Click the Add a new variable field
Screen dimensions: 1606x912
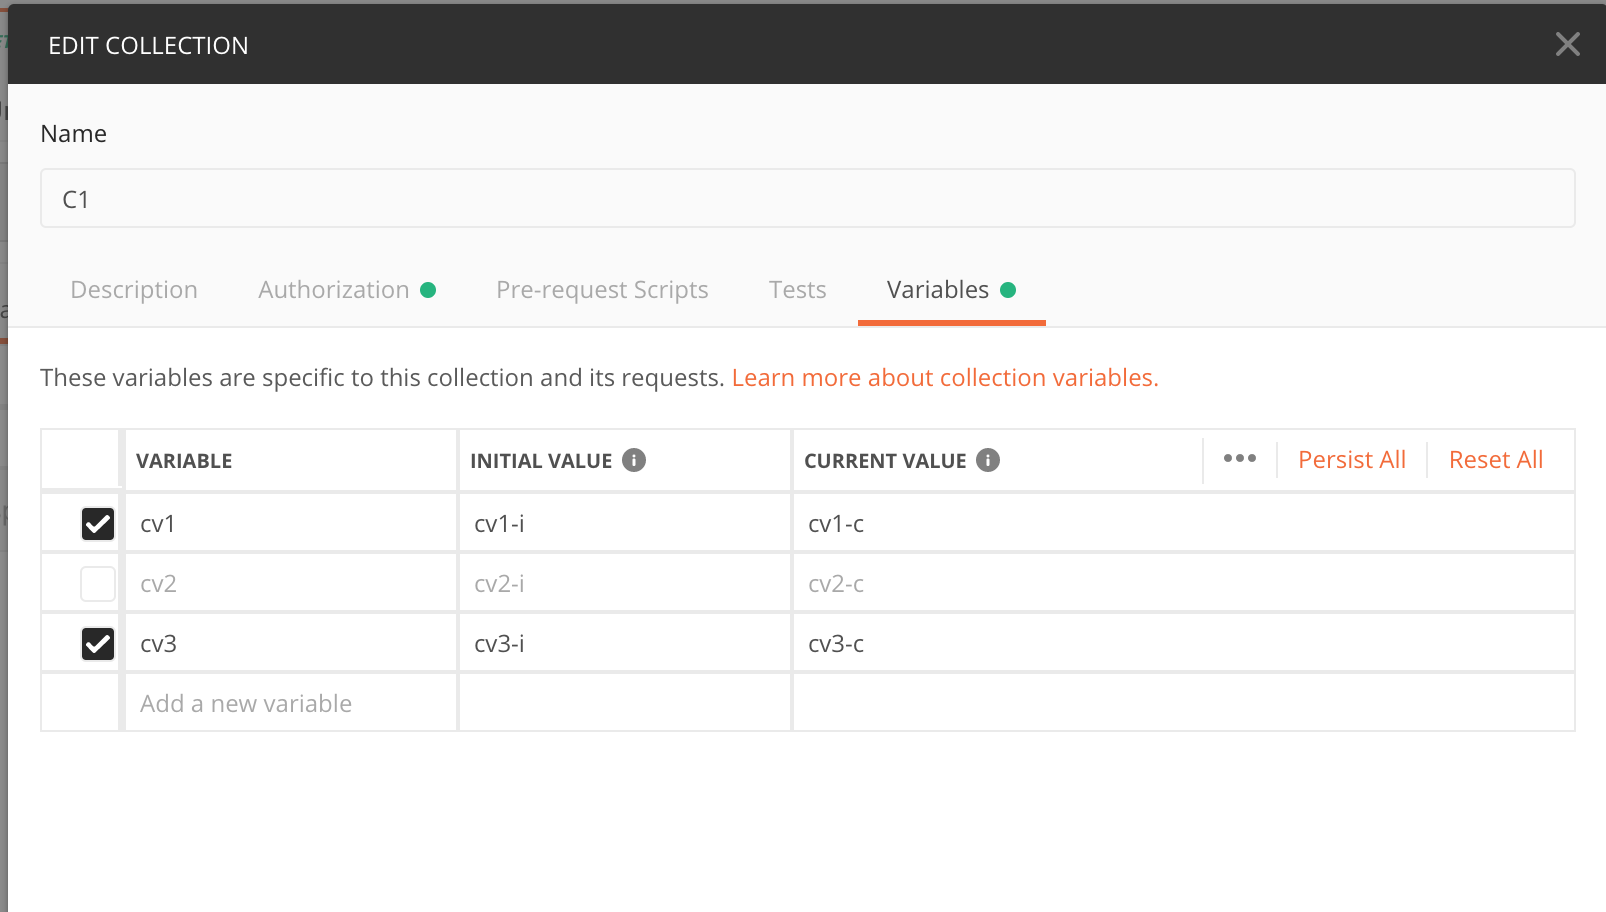pos(246,703)
